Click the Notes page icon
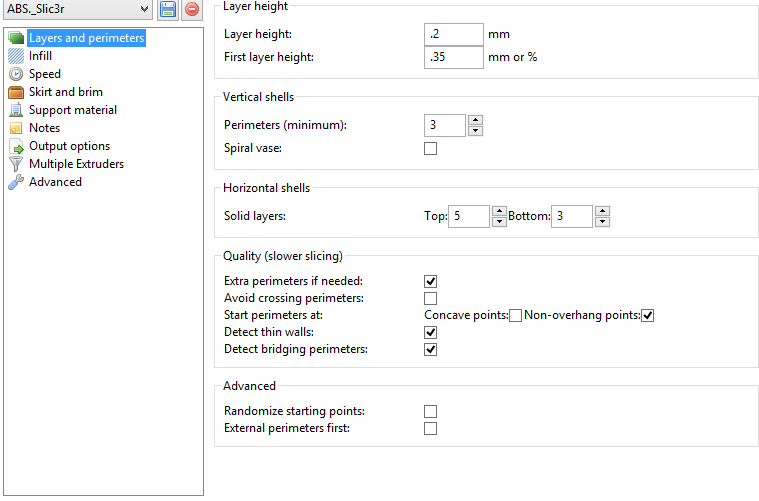 click(16, 128)
